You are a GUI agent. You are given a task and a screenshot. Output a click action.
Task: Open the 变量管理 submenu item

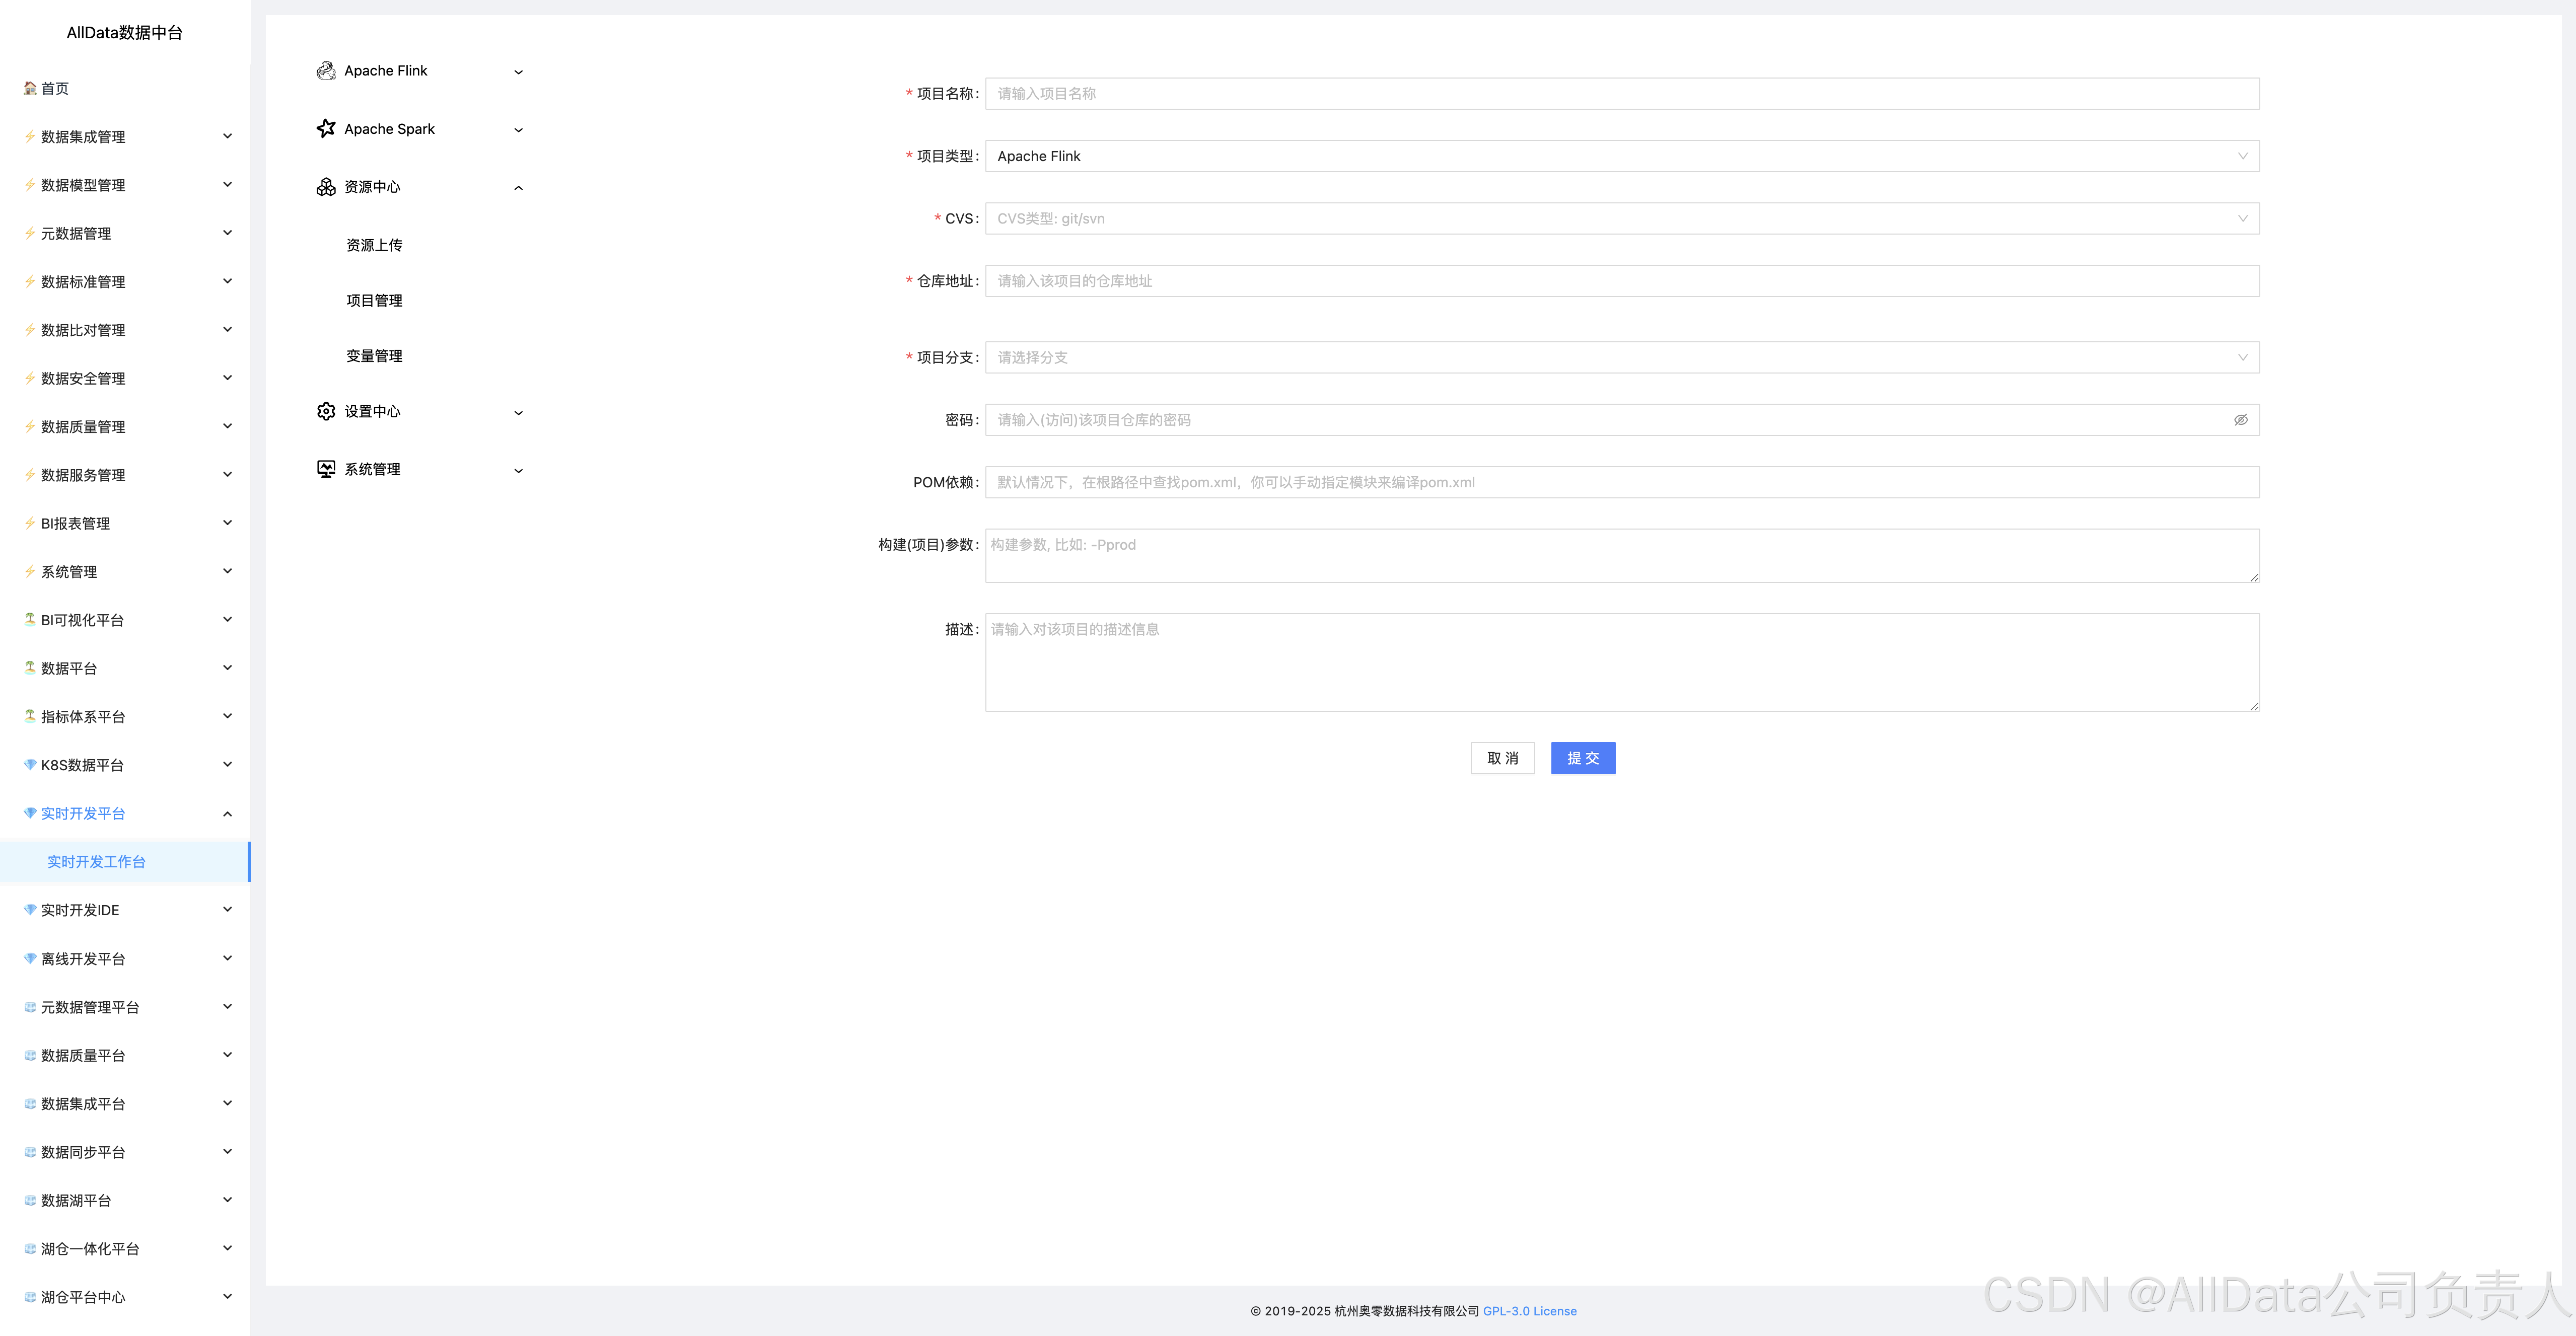click(x=374, y=356)
